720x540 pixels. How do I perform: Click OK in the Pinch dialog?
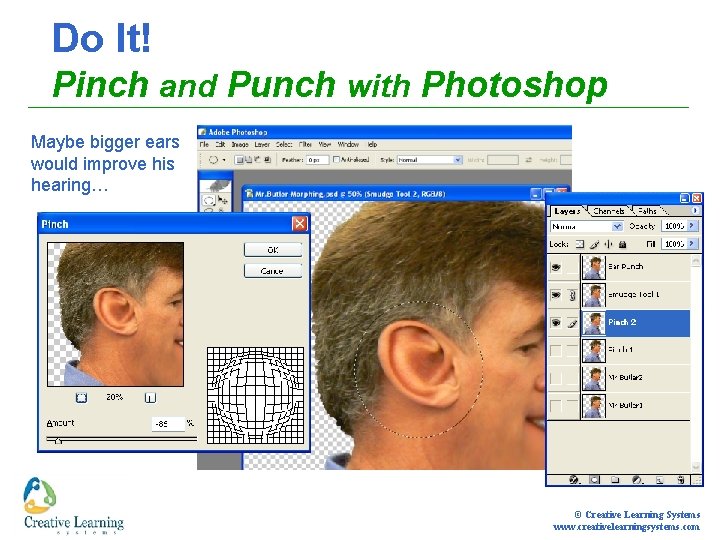[273, 250]
